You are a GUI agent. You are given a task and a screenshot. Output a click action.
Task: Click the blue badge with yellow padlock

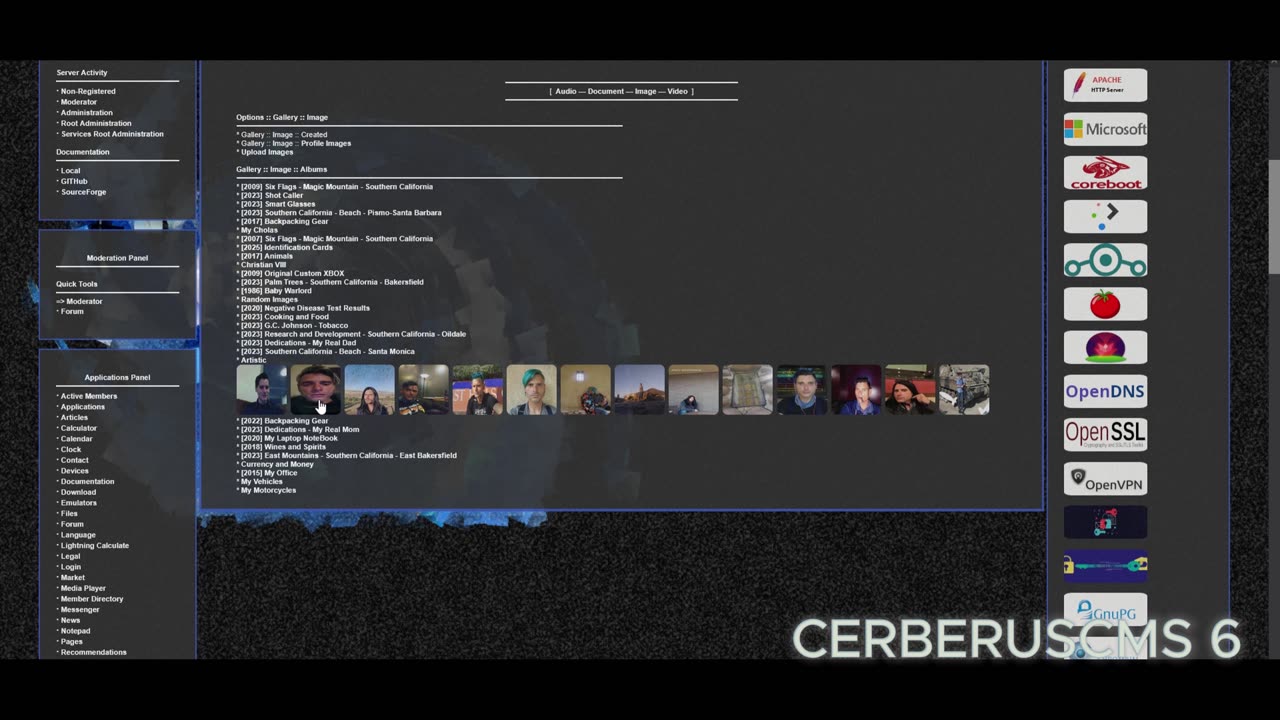1105,566
